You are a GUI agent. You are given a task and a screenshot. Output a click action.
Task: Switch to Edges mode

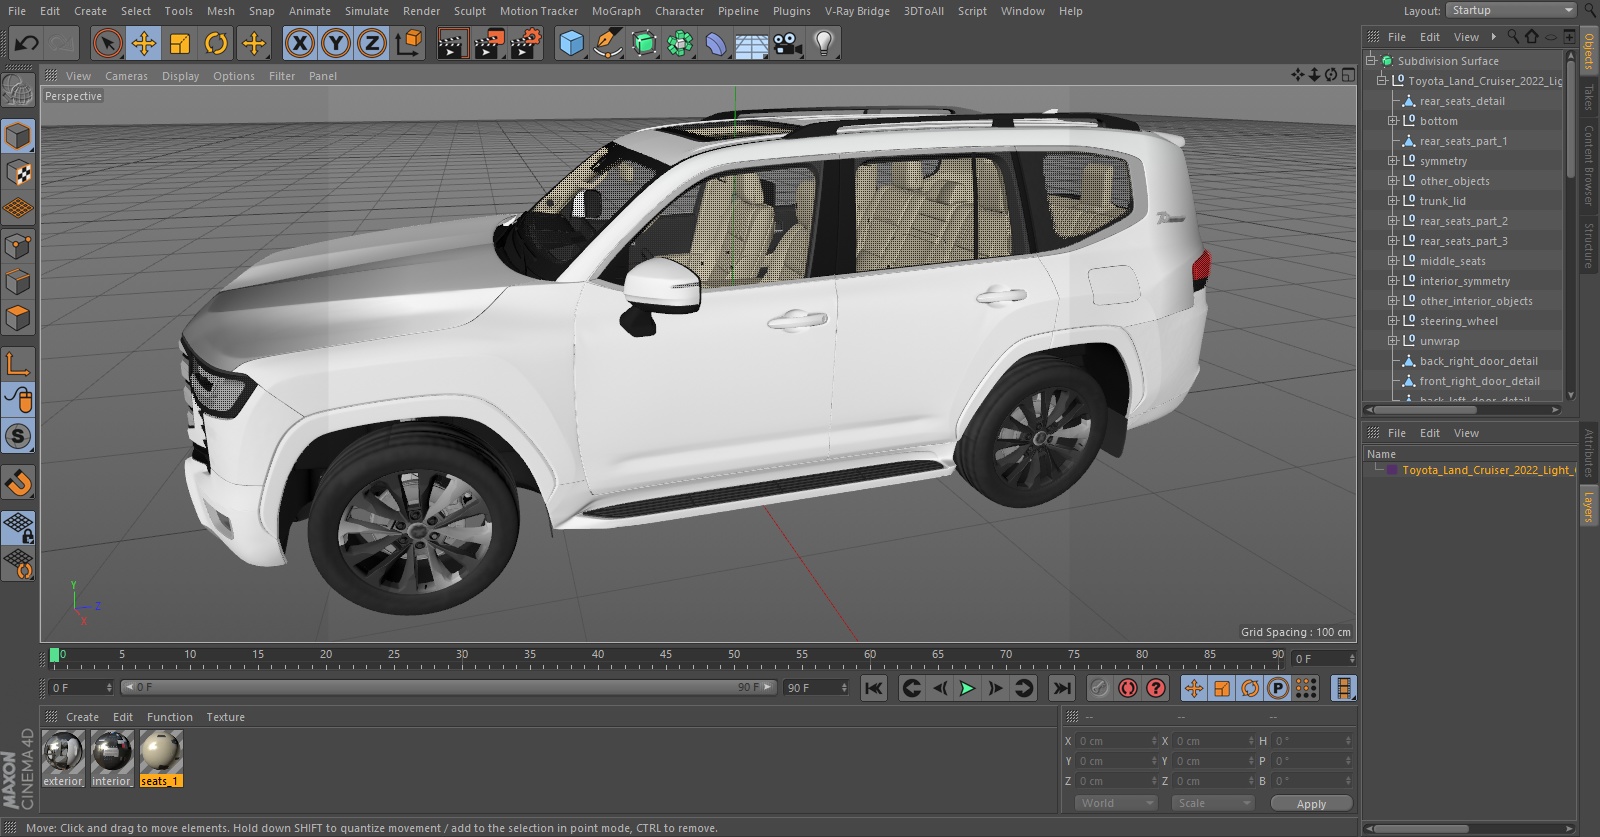tap(18, 282)
